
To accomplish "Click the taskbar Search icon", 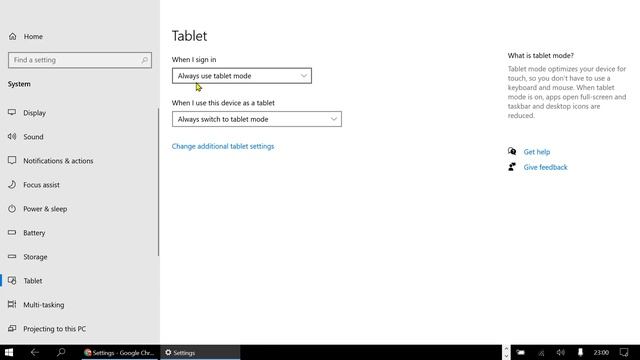I will [61, 352].
